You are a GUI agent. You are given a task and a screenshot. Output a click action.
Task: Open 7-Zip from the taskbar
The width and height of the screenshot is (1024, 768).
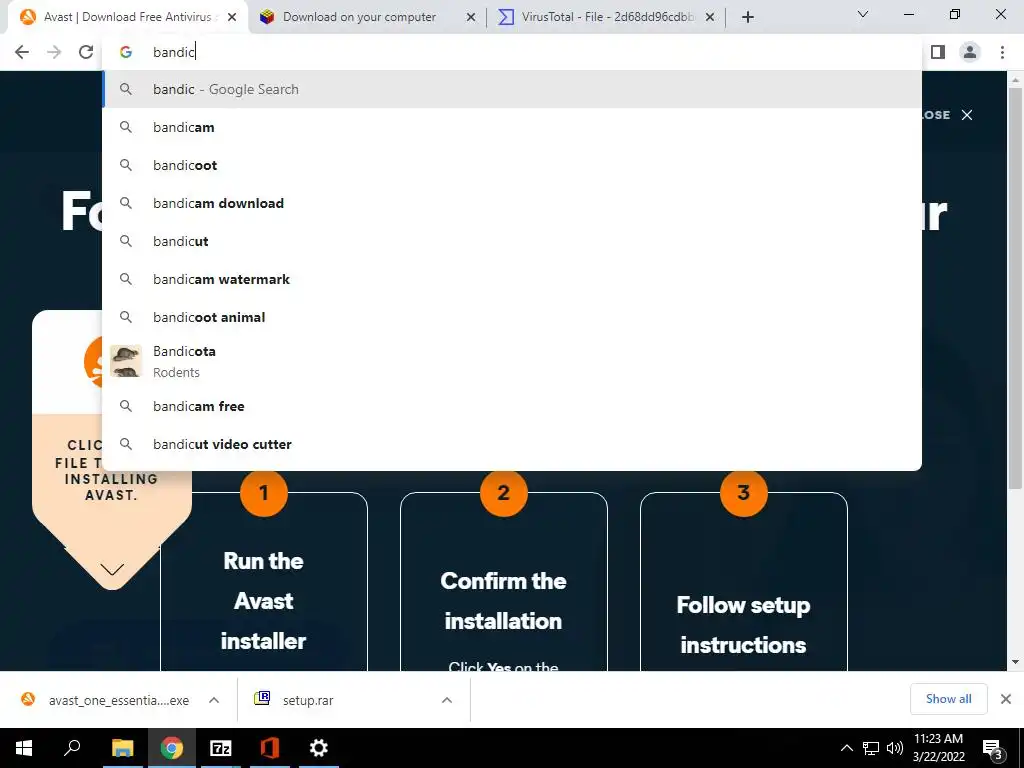(221, 748)
